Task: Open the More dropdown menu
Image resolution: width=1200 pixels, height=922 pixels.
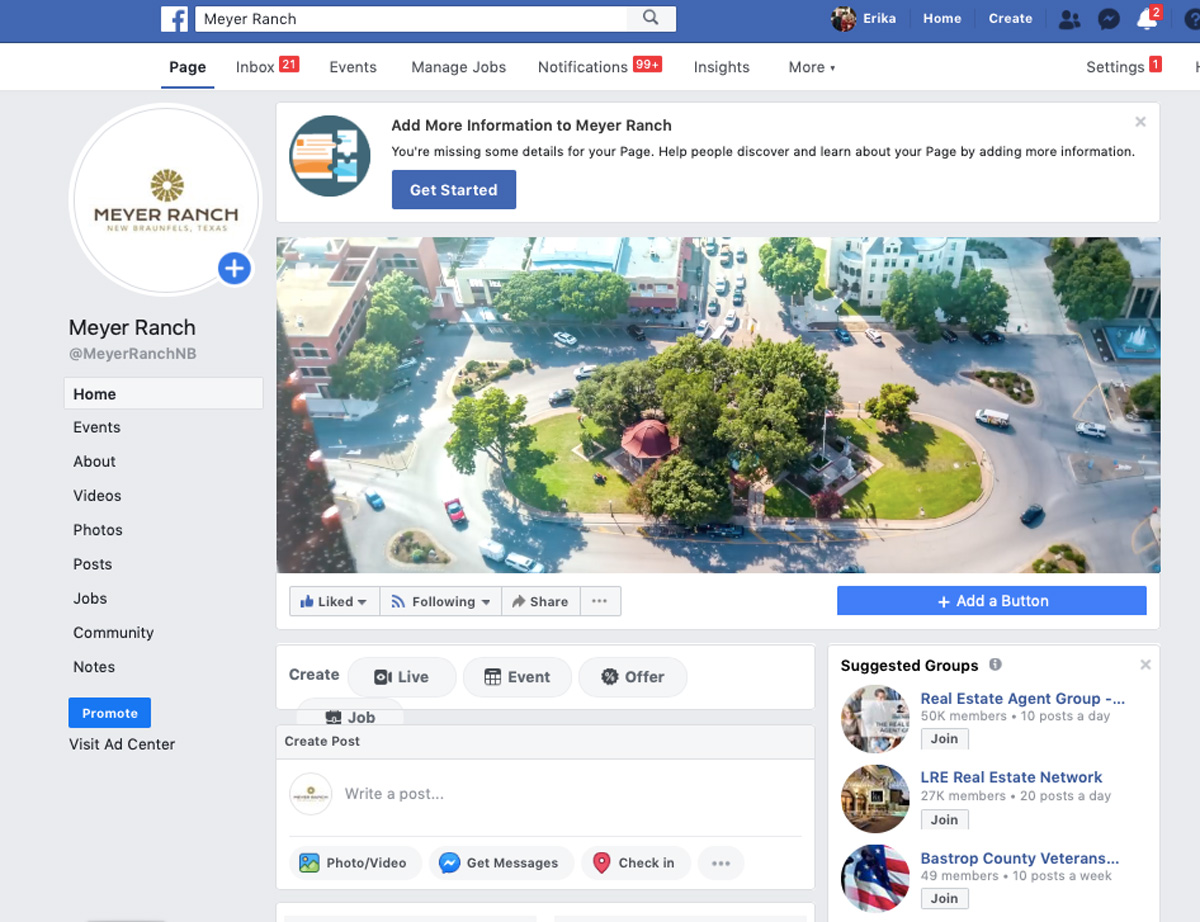Action: coord(811,67)
